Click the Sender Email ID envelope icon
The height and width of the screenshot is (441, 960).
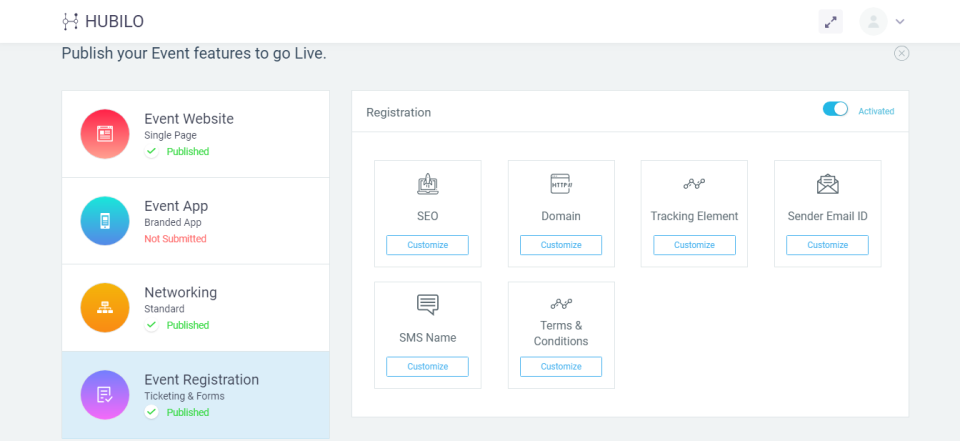click(827, 184)
